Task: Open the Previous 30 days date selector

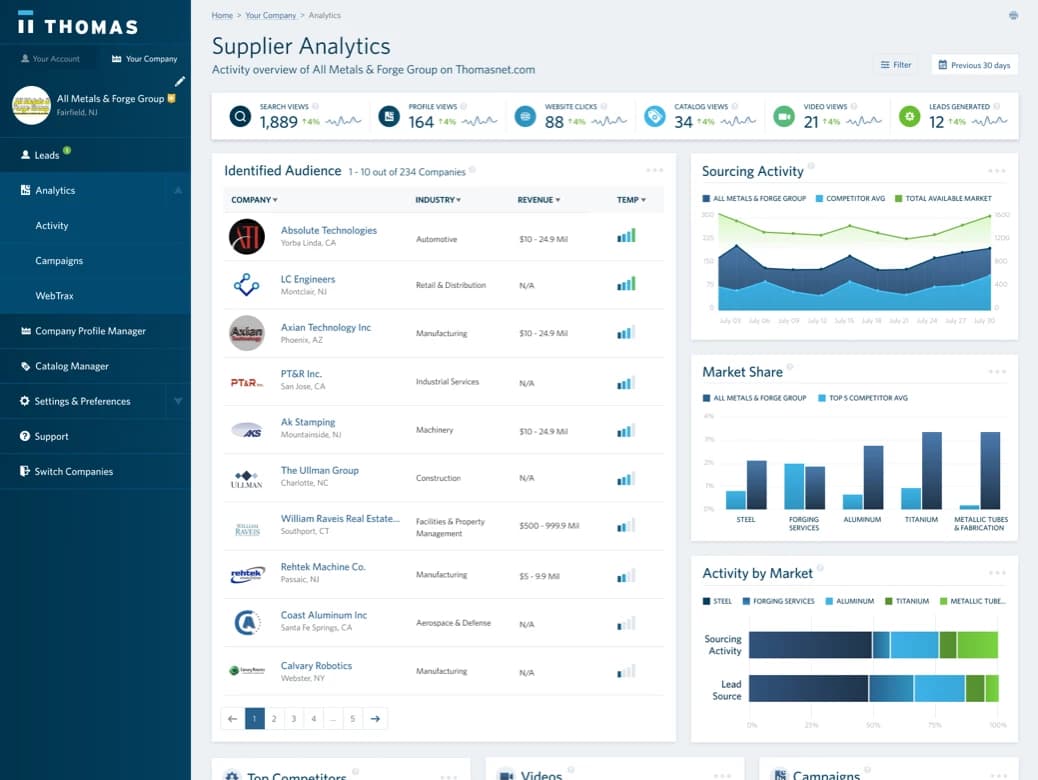Action: (974, 65)
